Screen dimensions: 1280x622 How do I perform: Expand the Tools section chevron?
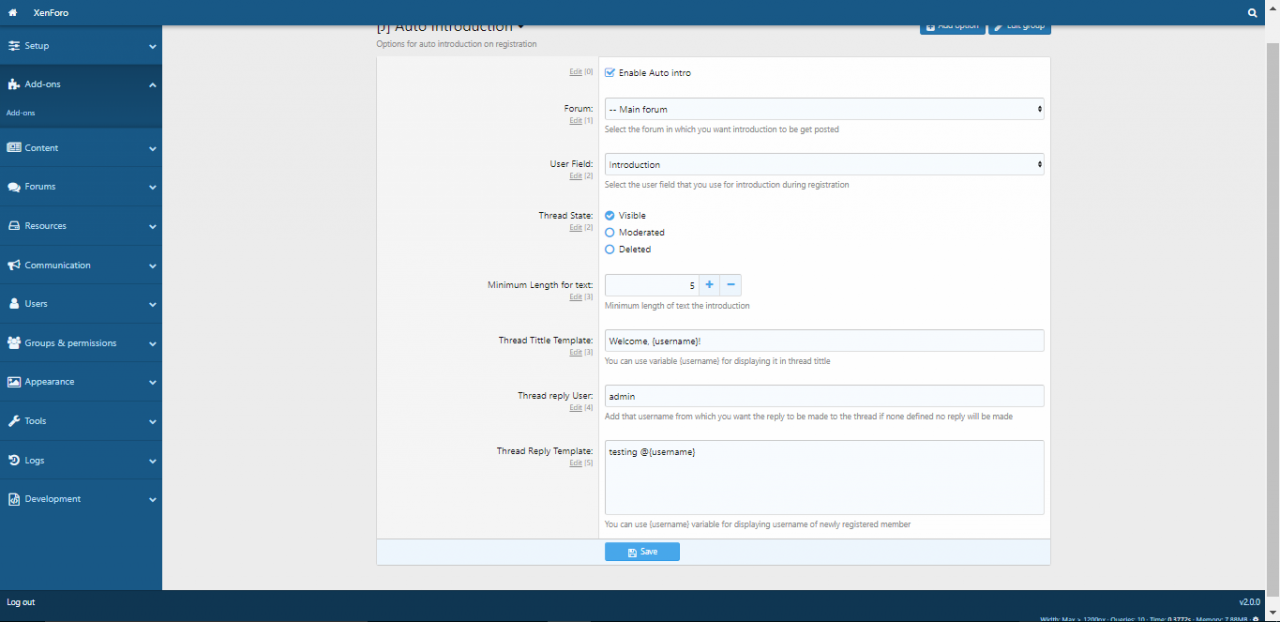152,421
